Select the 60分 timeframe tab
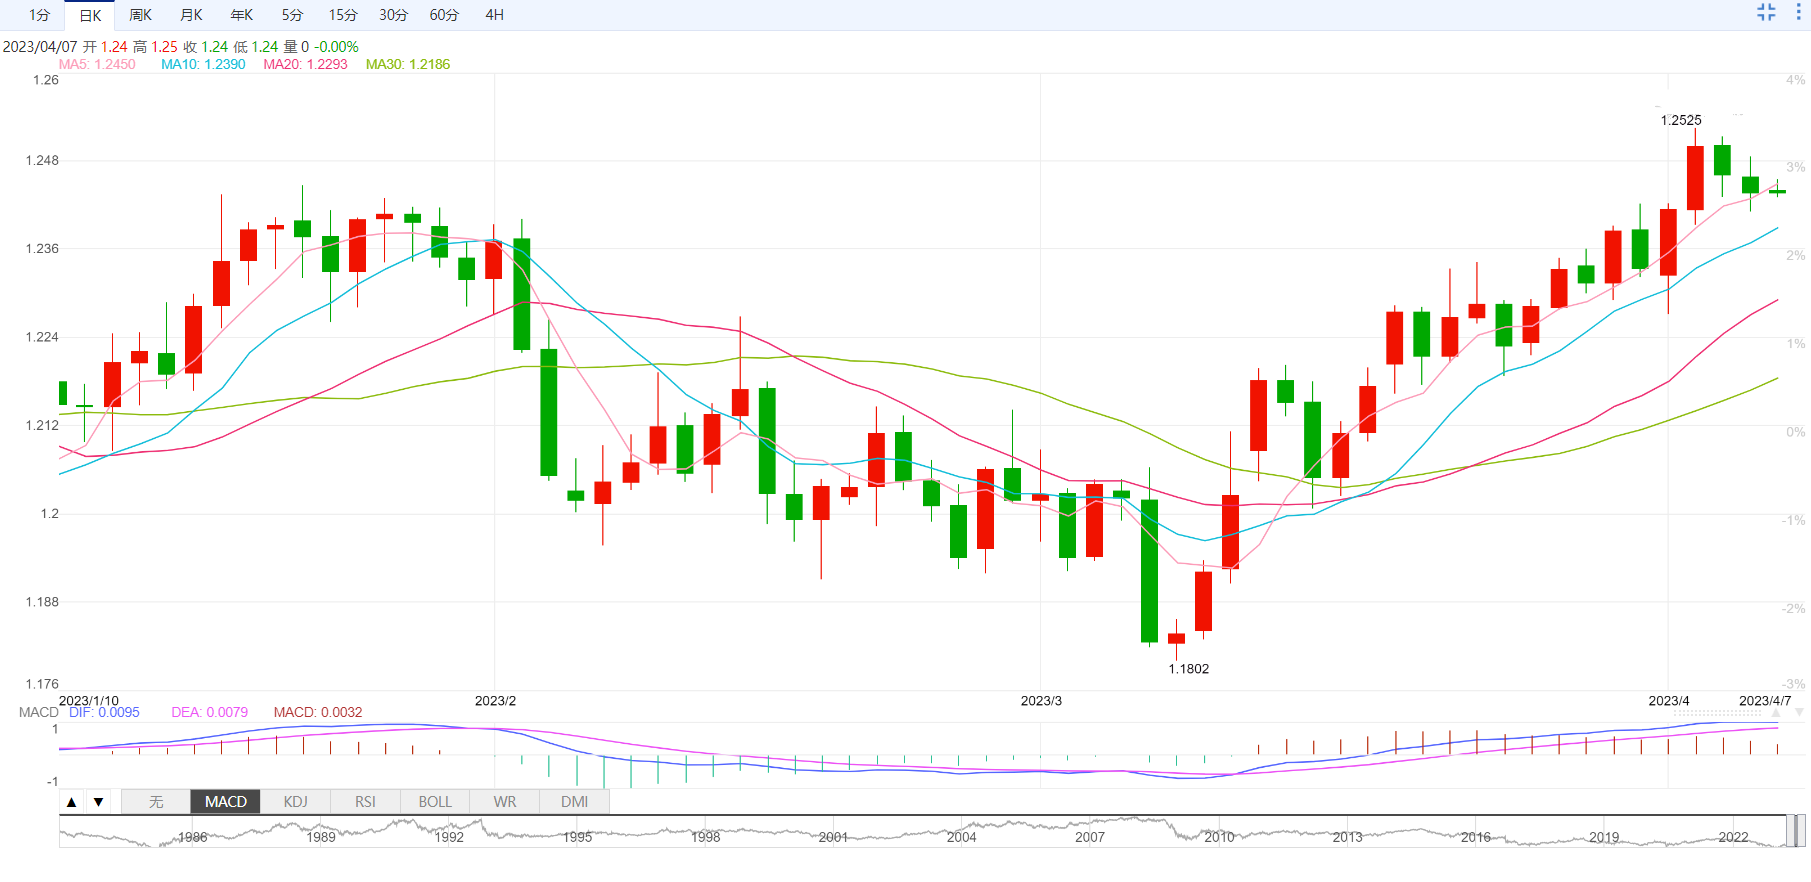The image size is (1811, 882). (444, 15)
